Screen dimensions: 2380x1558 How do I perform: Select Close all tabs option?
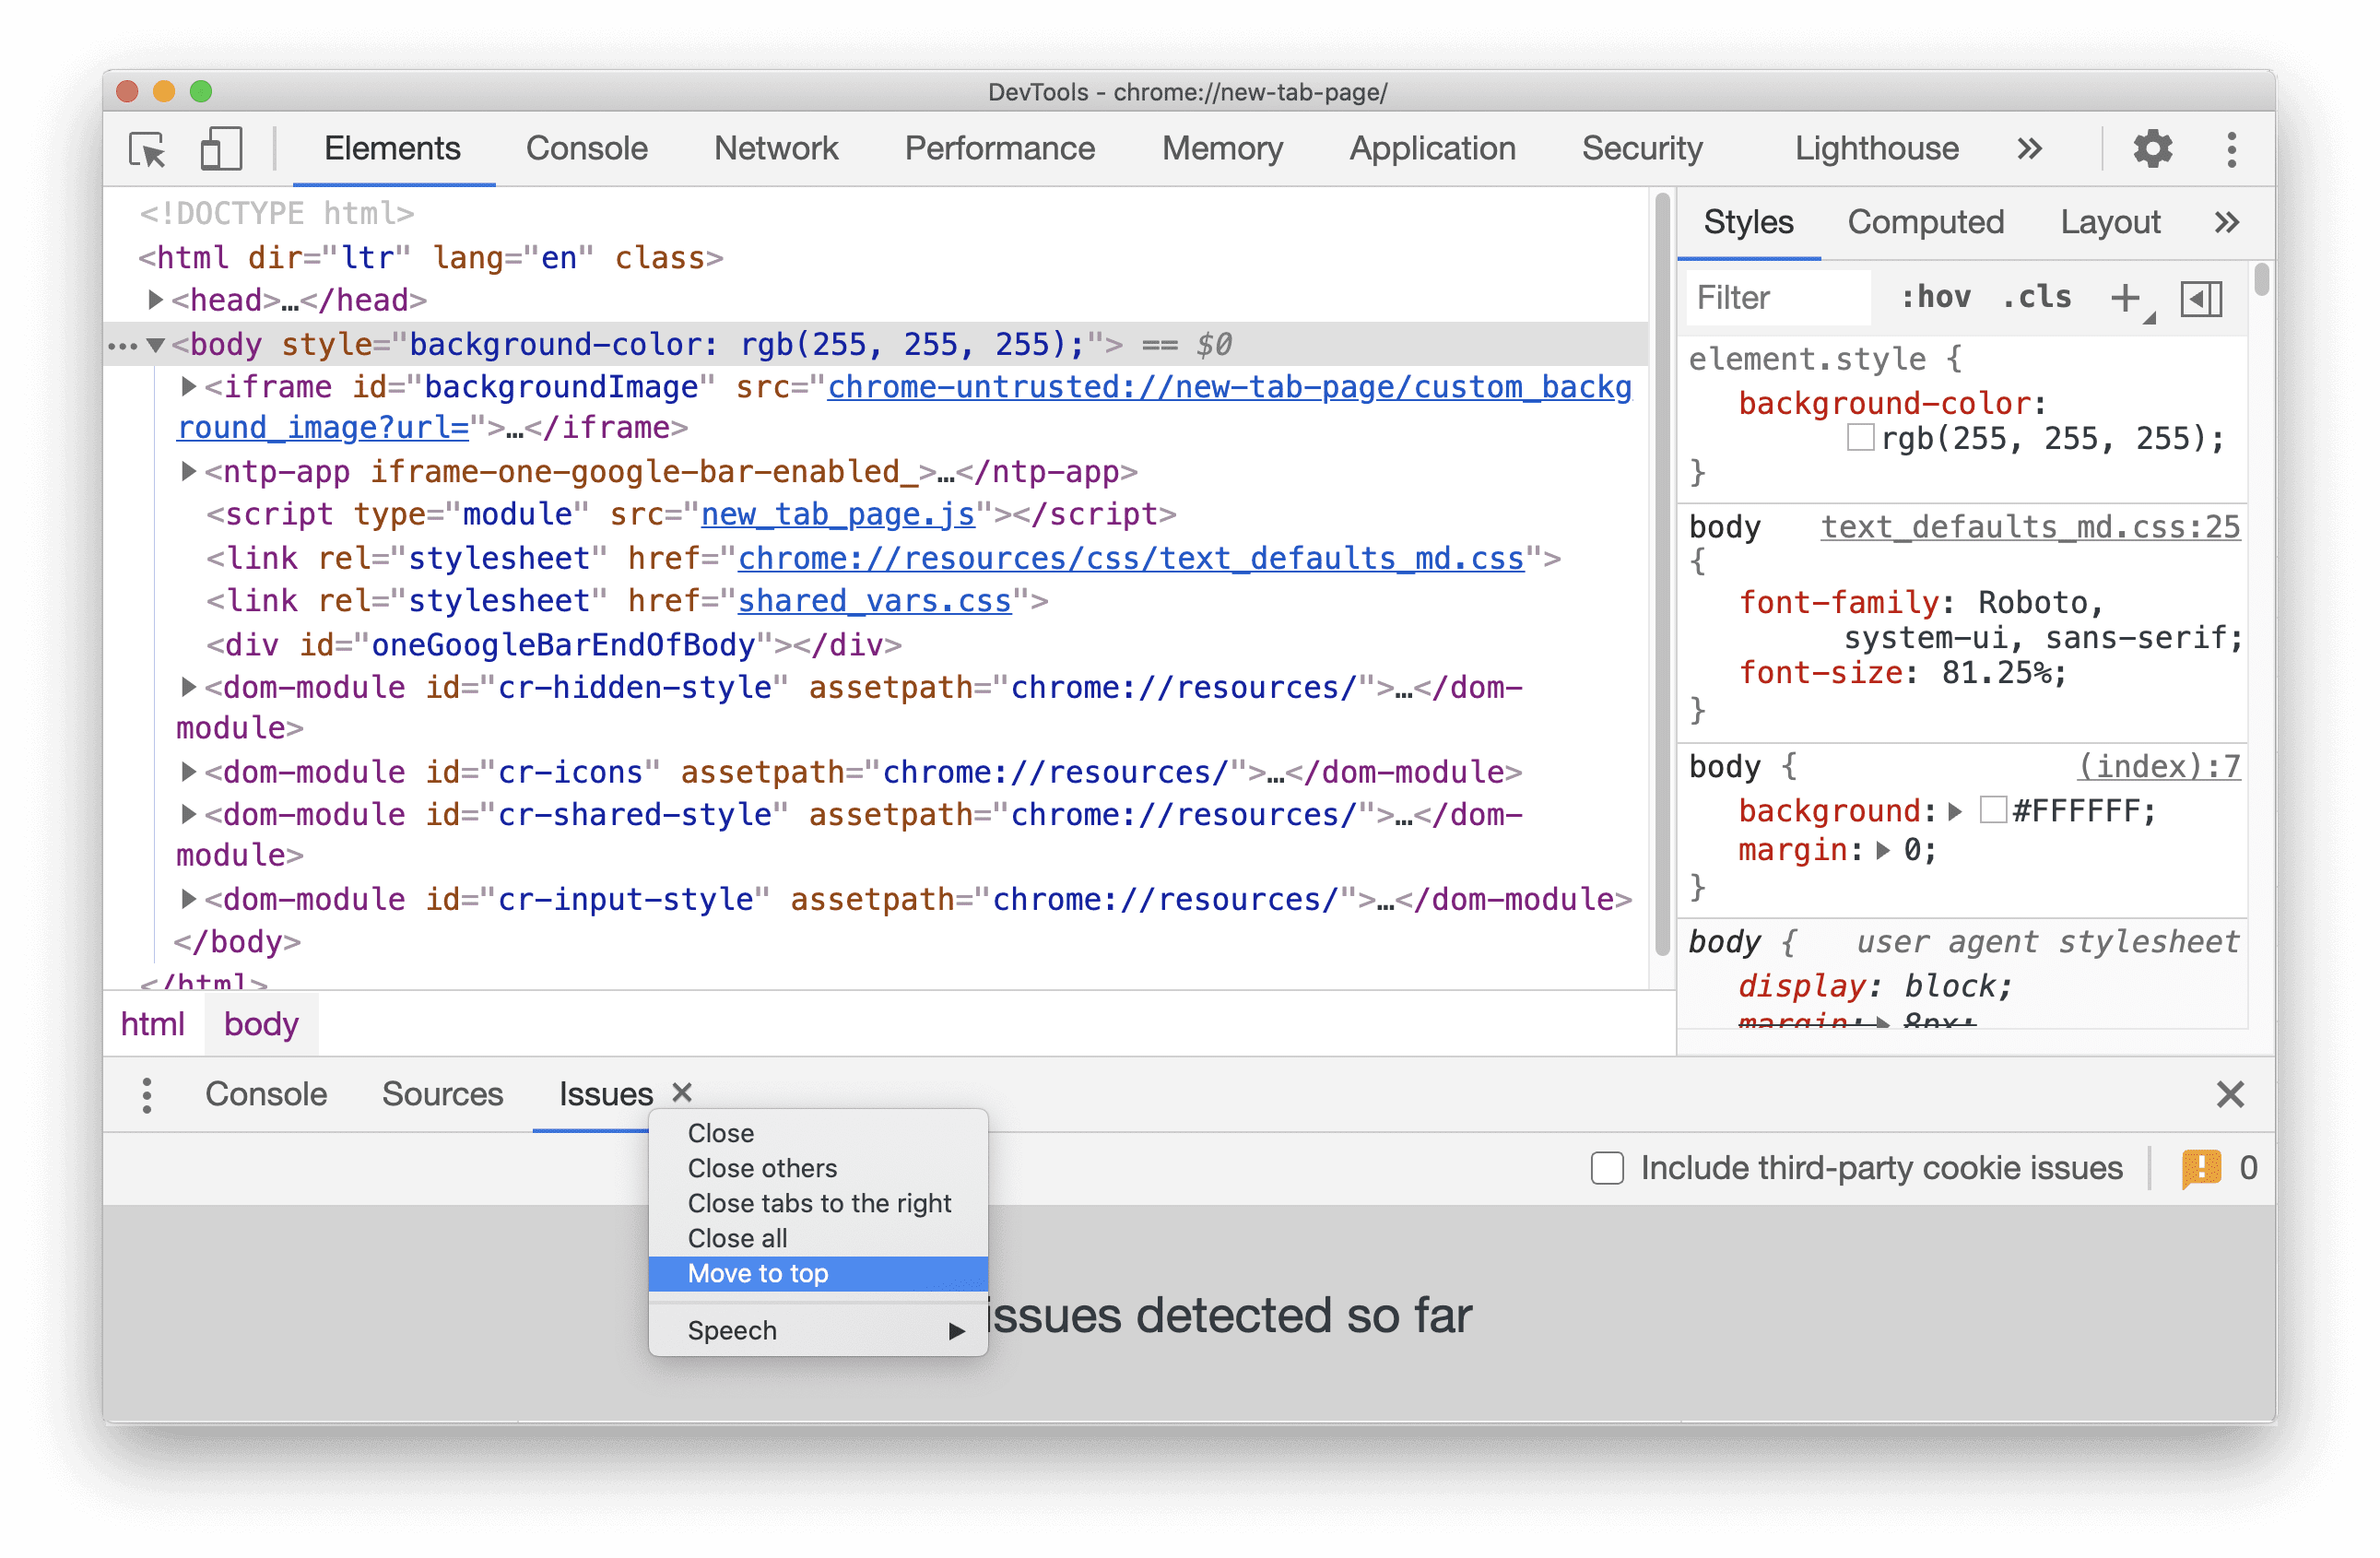click(x=737, y=1236)
